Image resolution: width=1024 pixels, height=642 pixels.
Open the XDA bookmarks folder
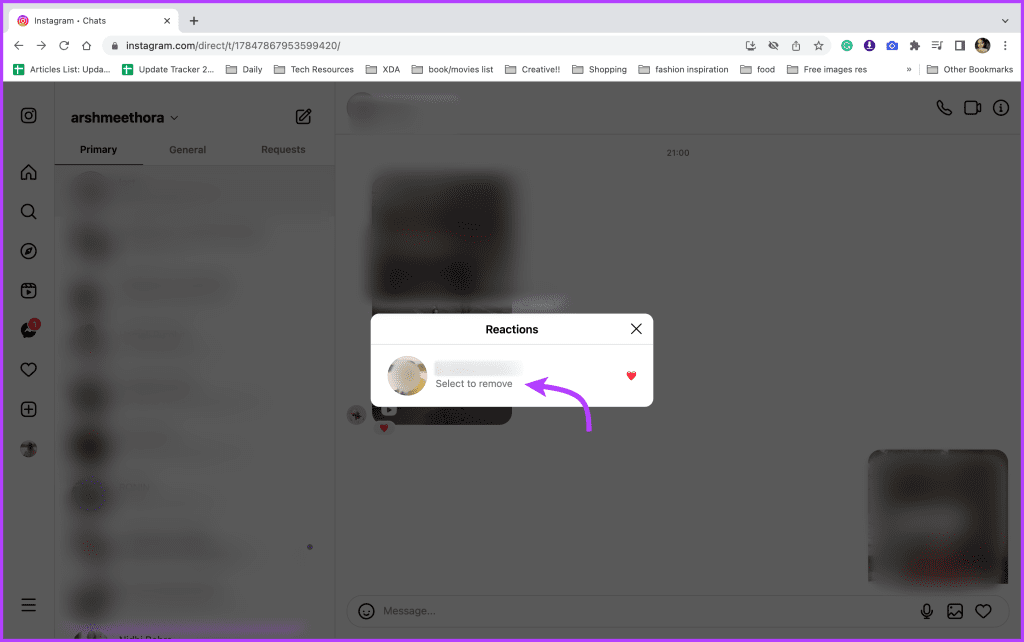point(383,69)
